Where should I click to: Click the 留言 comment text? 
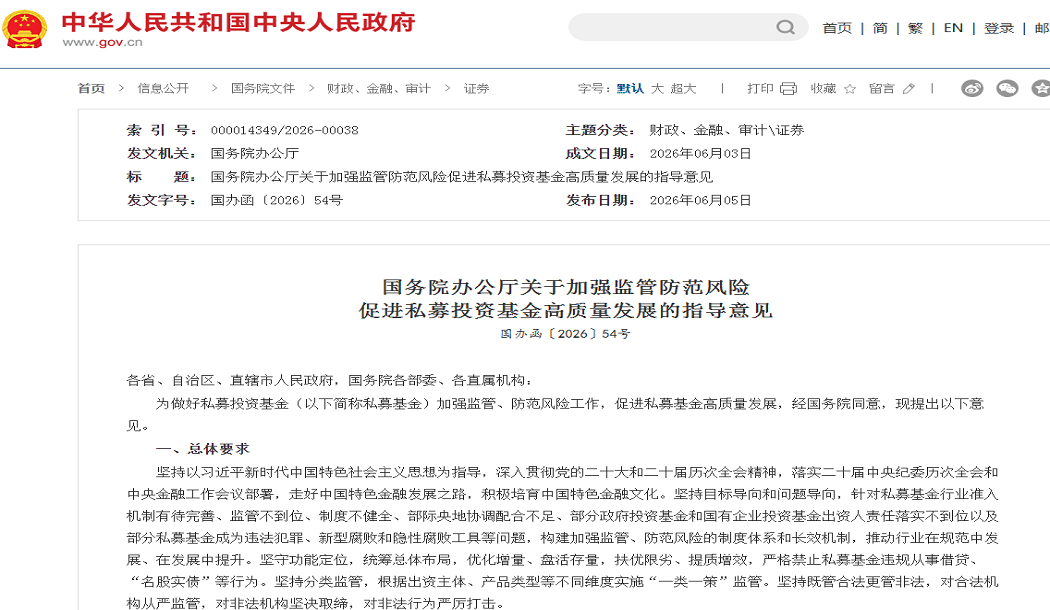pyautogui.click(x=881, y=88)
